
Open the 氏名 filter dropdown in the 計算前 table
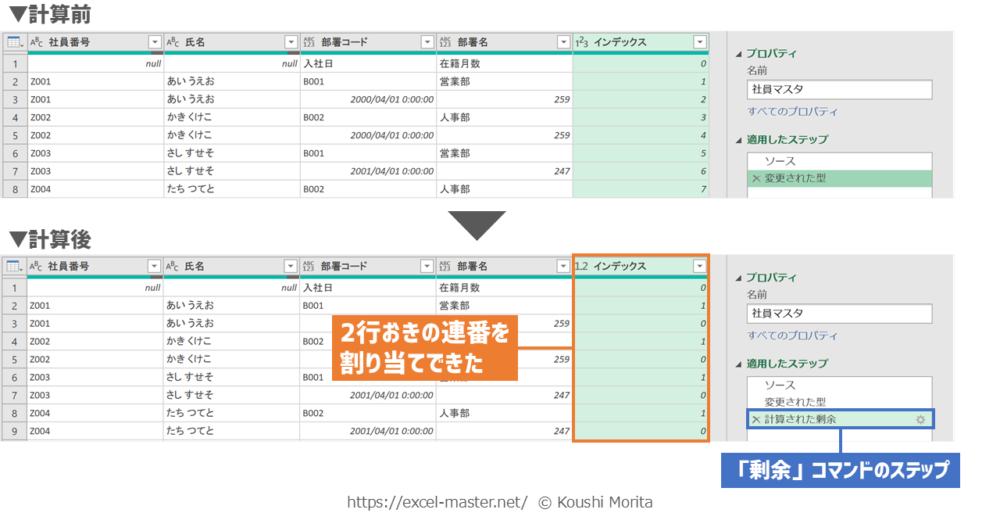pos(291,42)
